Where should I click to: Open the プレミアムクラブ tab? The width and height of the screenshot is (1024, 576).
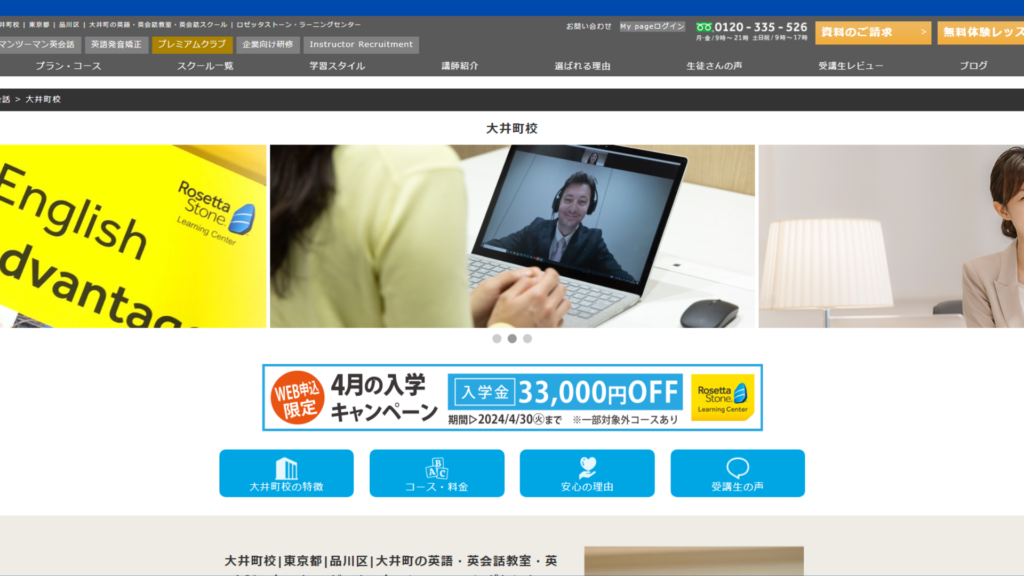(x=192, y=44)
